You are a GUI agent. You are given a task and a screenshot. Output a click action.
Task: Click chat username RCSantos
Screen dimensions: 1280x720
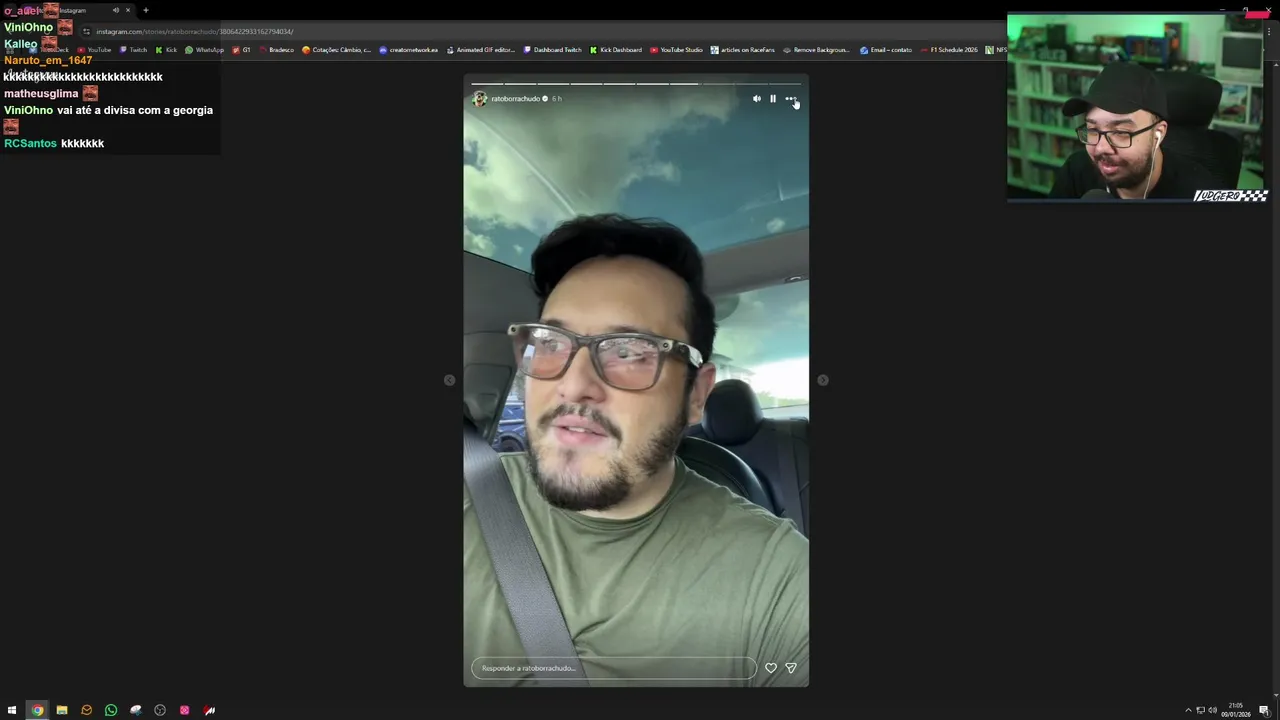coord(30,143)
